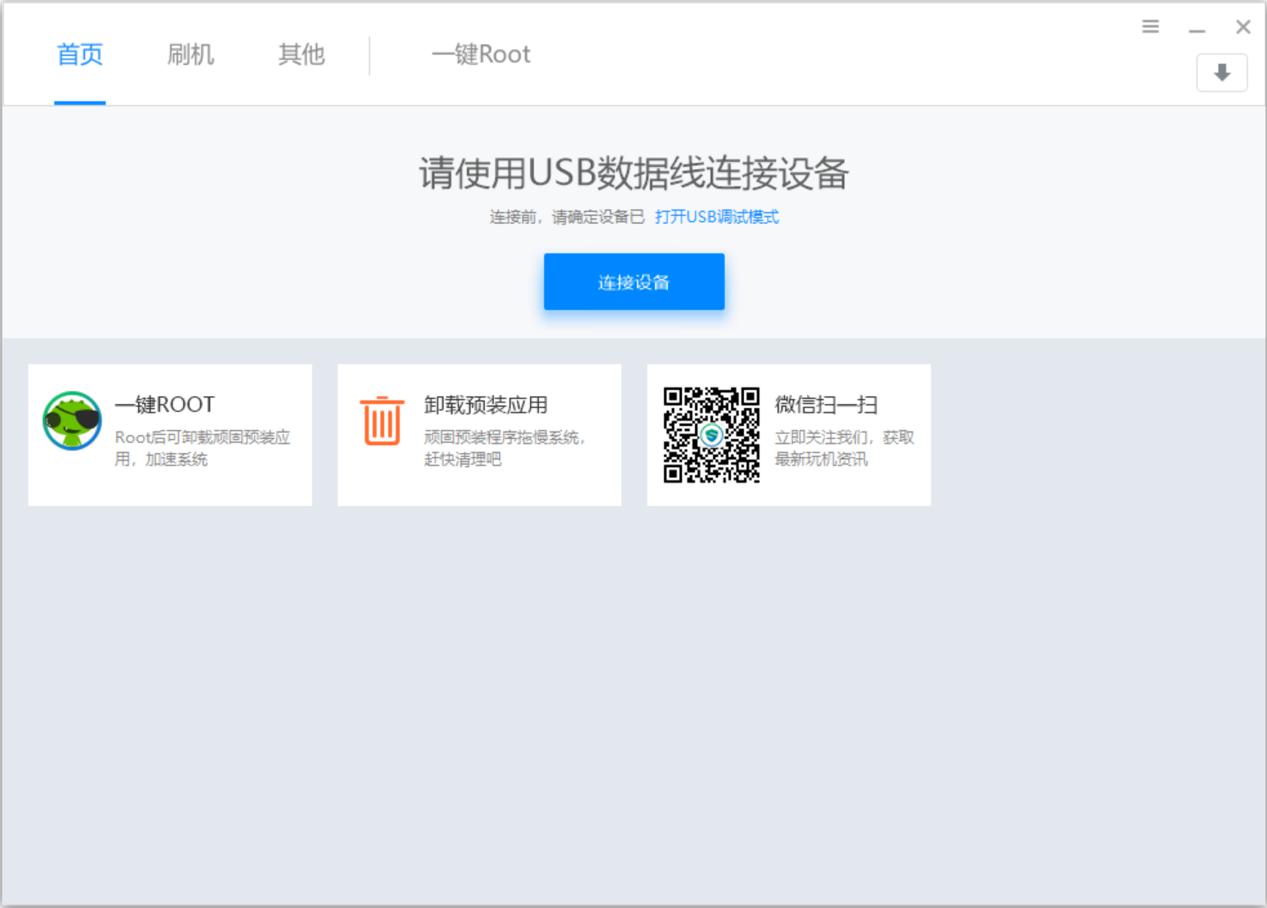Open the 打开USB调试模式 link

[716, 217]
